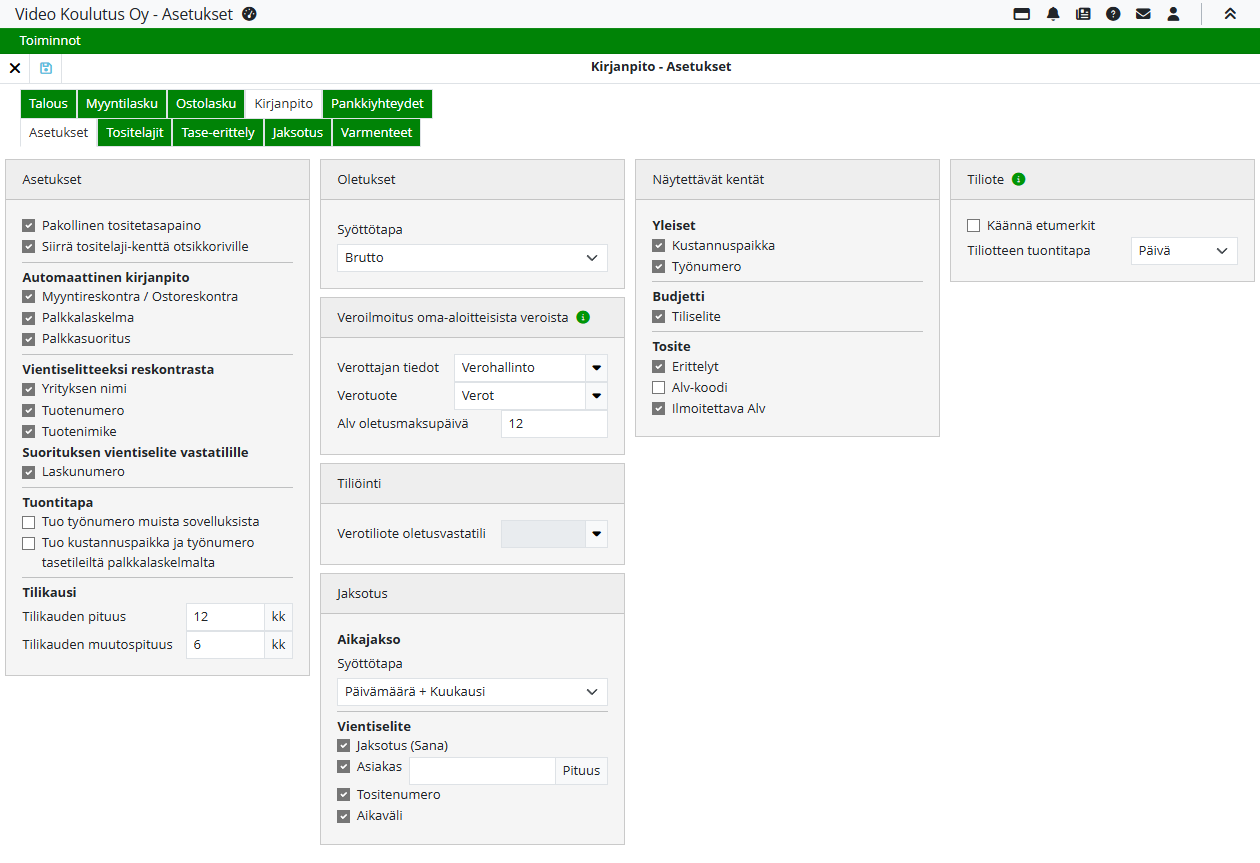This screenshot has height=863, width=1260.
Task: Open the Brutto Syöttötapa dropdown
Action: (472, 258)
